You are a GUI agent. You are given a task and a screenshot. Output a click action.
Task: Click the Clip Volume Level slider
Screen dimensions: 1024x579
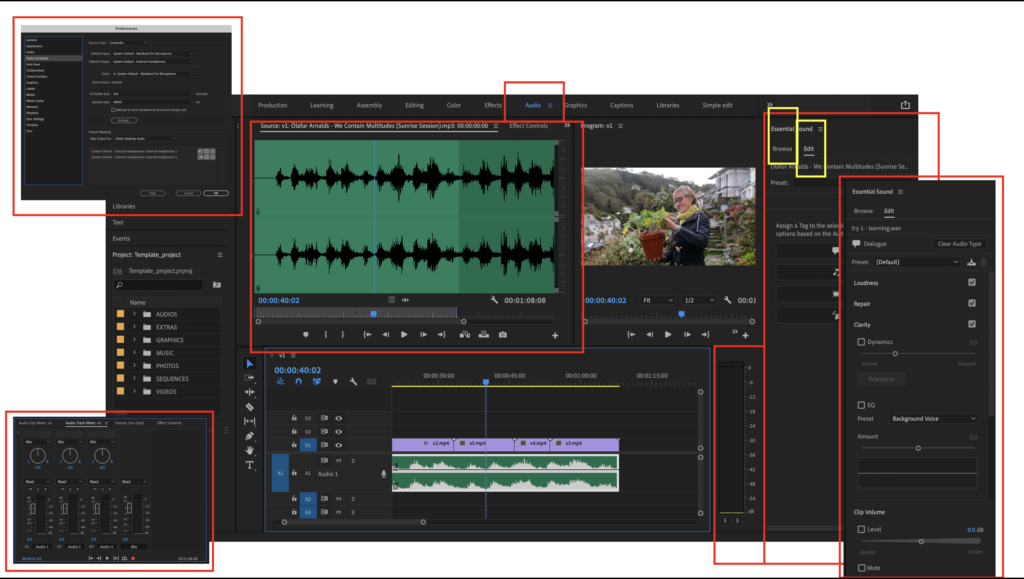(x=921, y=541)
